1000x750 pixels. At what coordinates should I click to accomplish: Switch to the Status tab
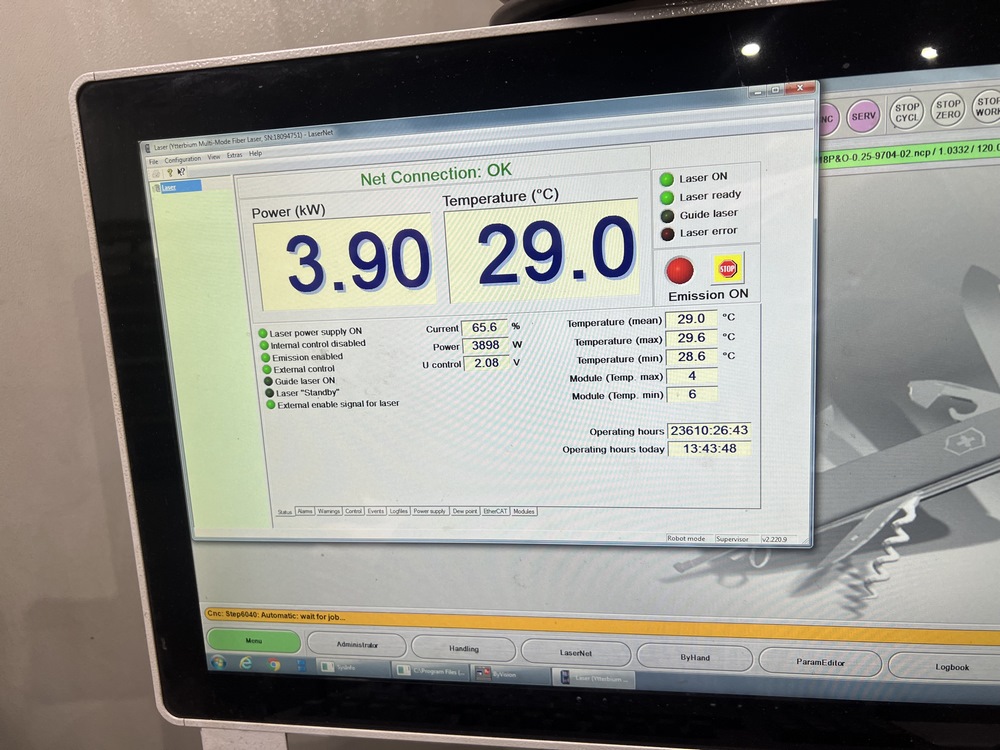coord(284,512)
